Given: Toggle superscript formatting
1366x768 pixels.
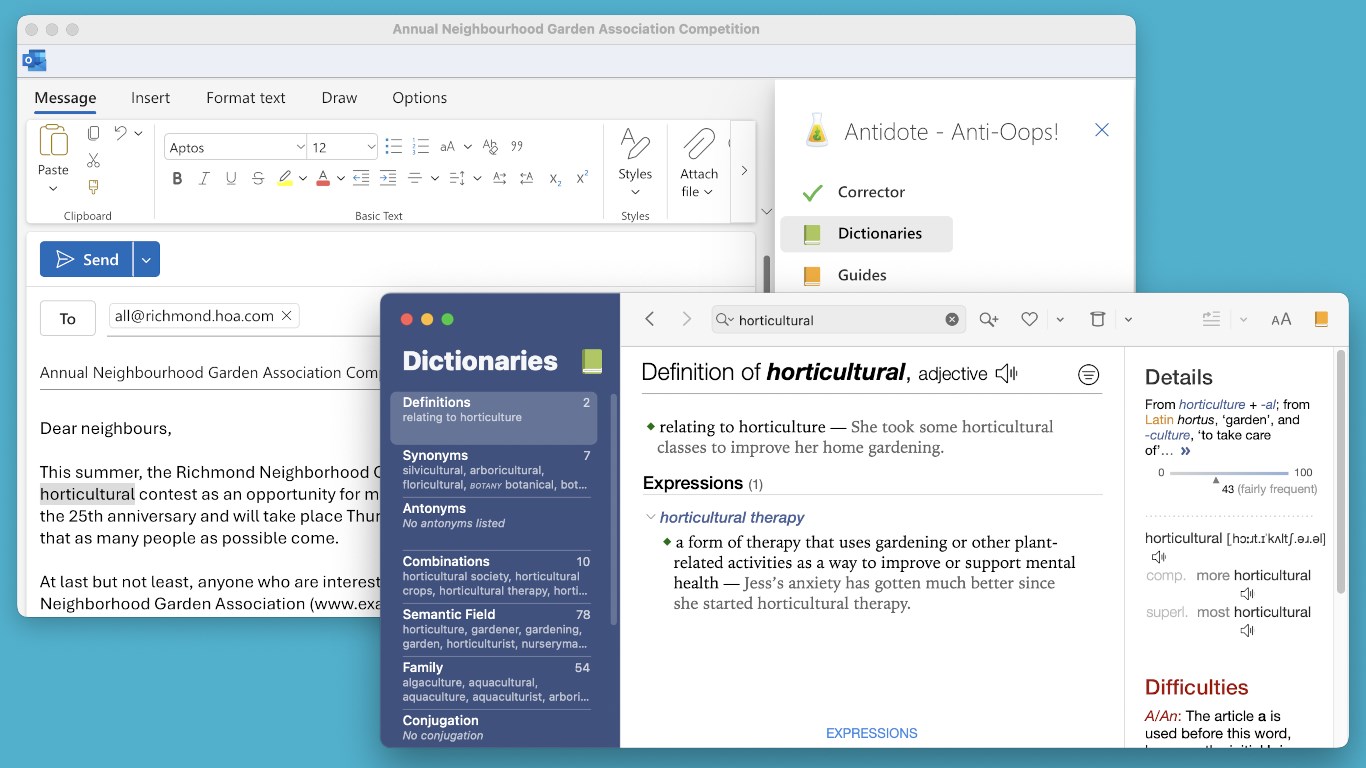Looking at the screenshot, I should pyautogui.click(x=582, y=178).
